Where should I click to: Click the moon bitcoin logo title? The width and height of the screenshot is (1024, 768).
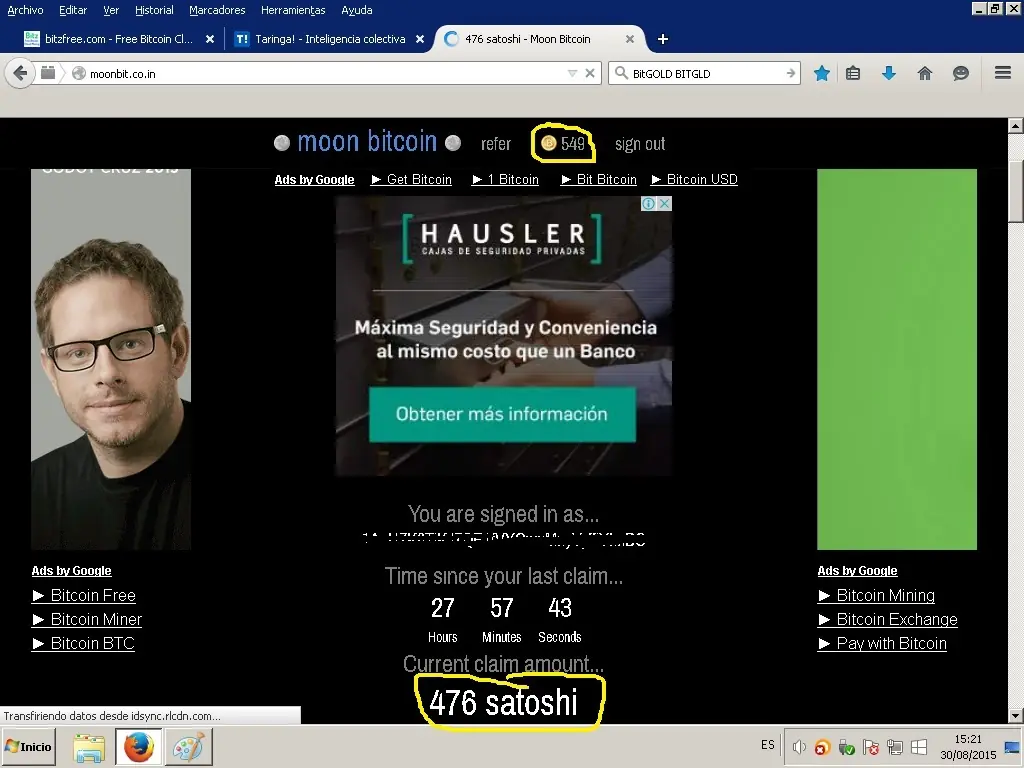[367, 142]
